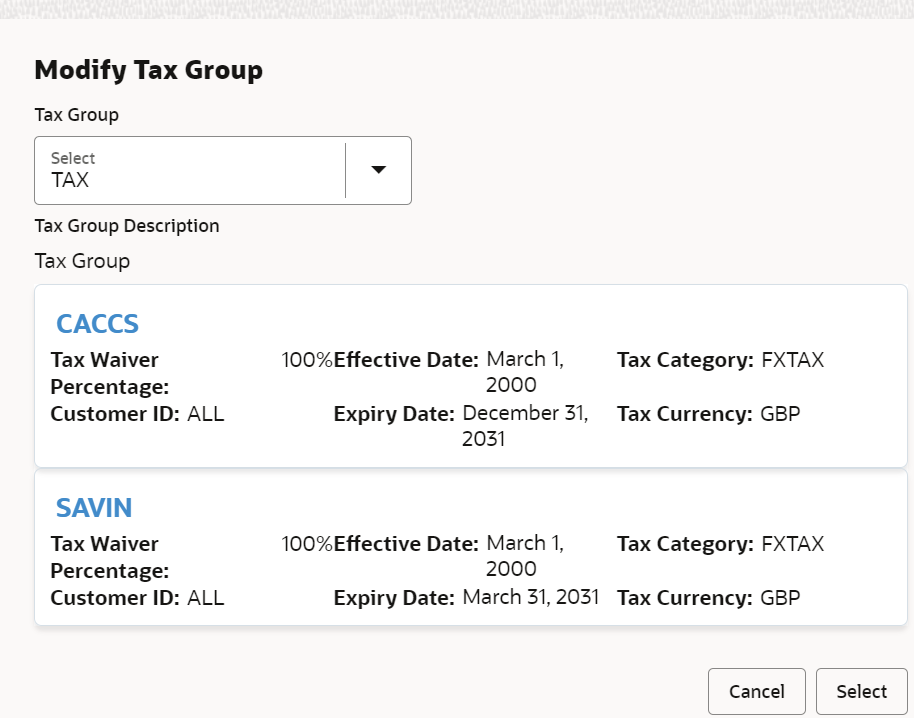Click the Cancel button
The height and width of the screenshot is (718, 914).
(757, 691)
